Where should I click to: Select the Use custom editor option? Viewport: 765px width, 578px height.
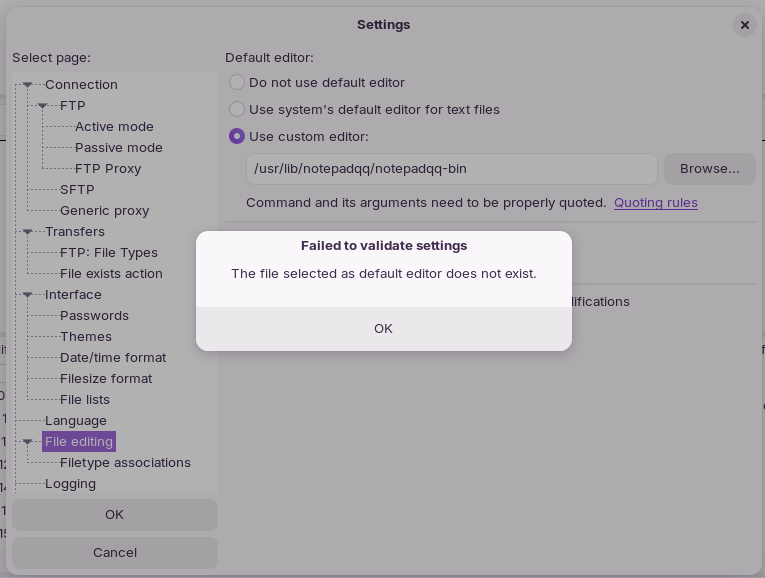pyautogui.click(x=237, y=137)
